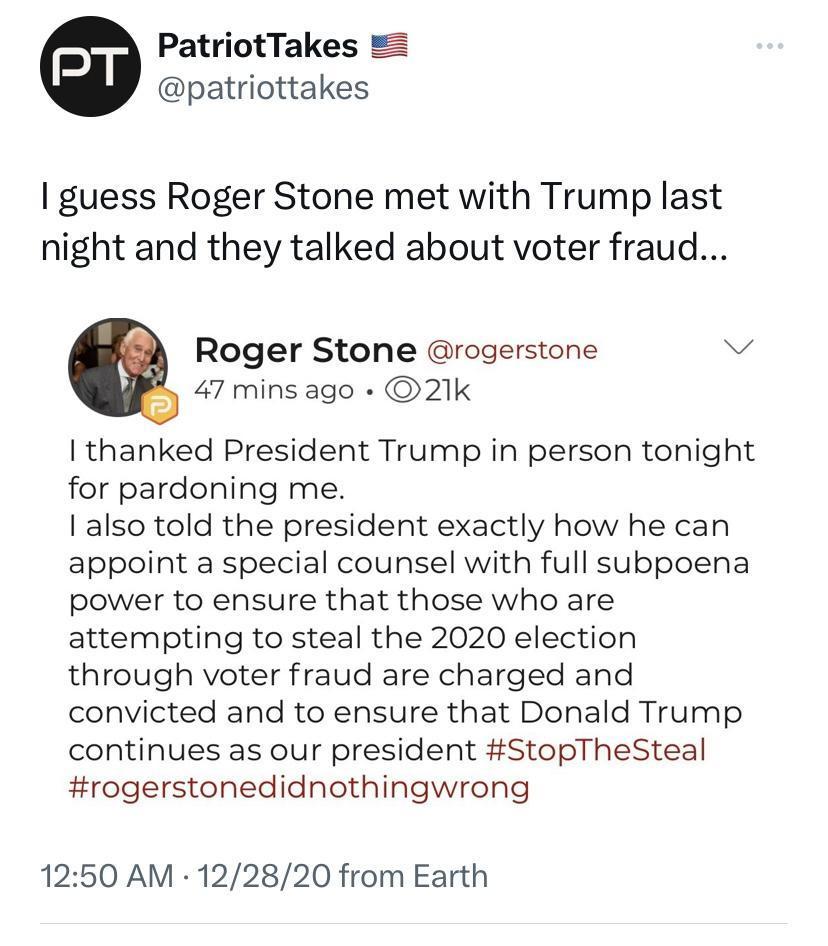Click the tweet text about voter fraud
This screenshot has width=828, height=946.
click(x=384, y=222)
